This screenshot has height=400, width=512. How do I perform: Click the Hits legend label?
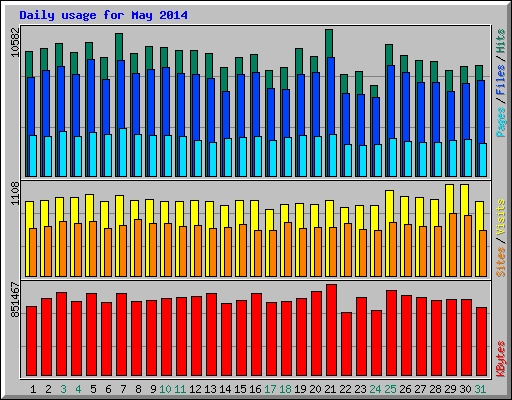point(500,41)
